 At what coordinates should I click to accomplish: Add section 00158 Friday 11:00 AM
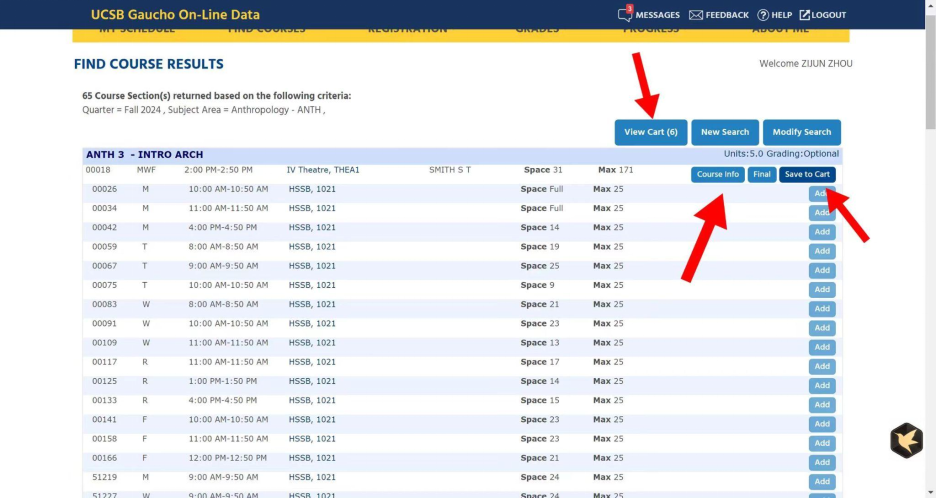[822, 442]
